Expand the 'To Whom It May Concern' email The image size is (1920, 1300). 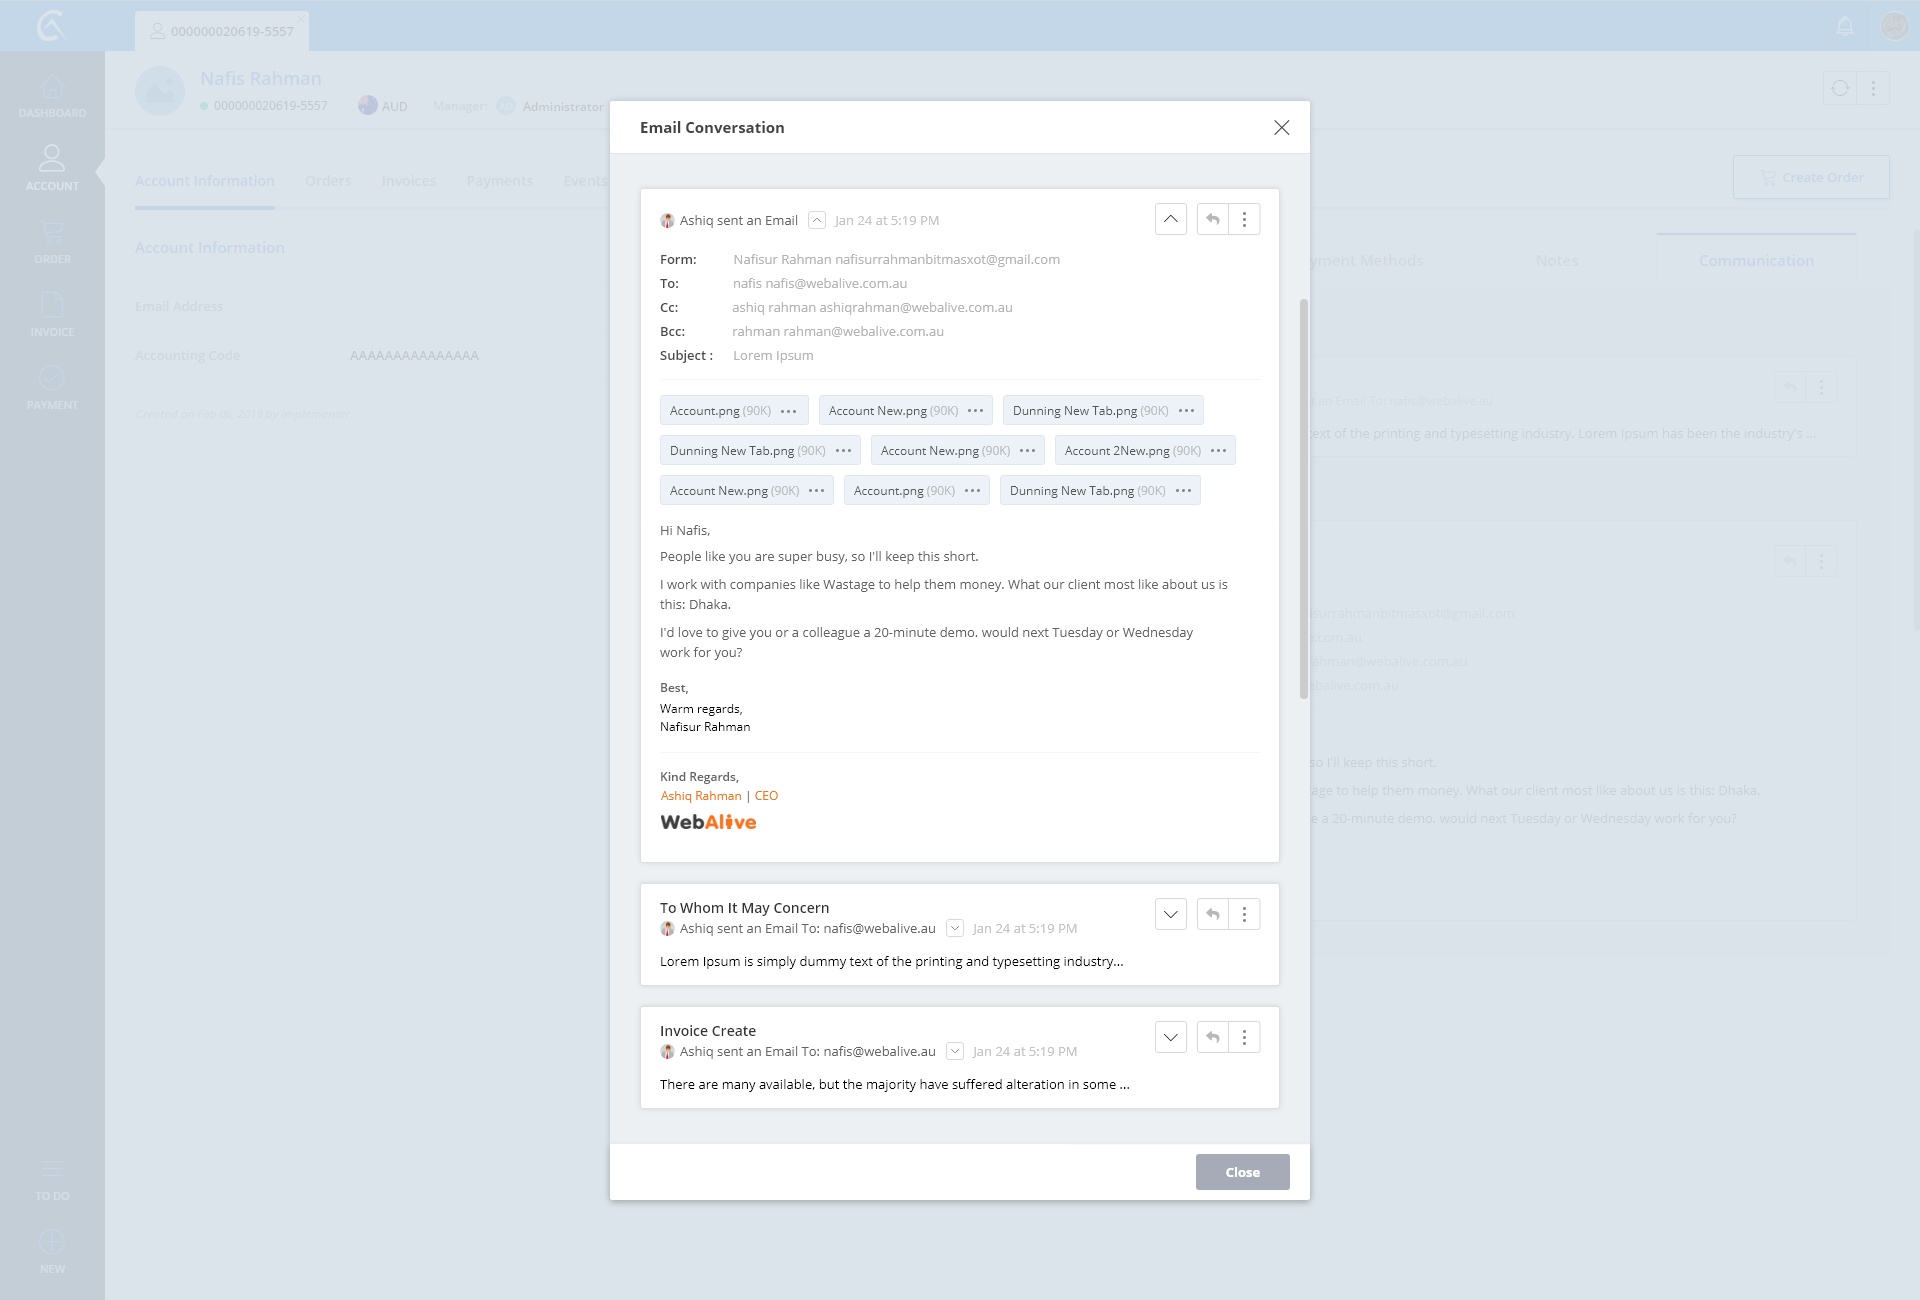tap(1170, 914)
